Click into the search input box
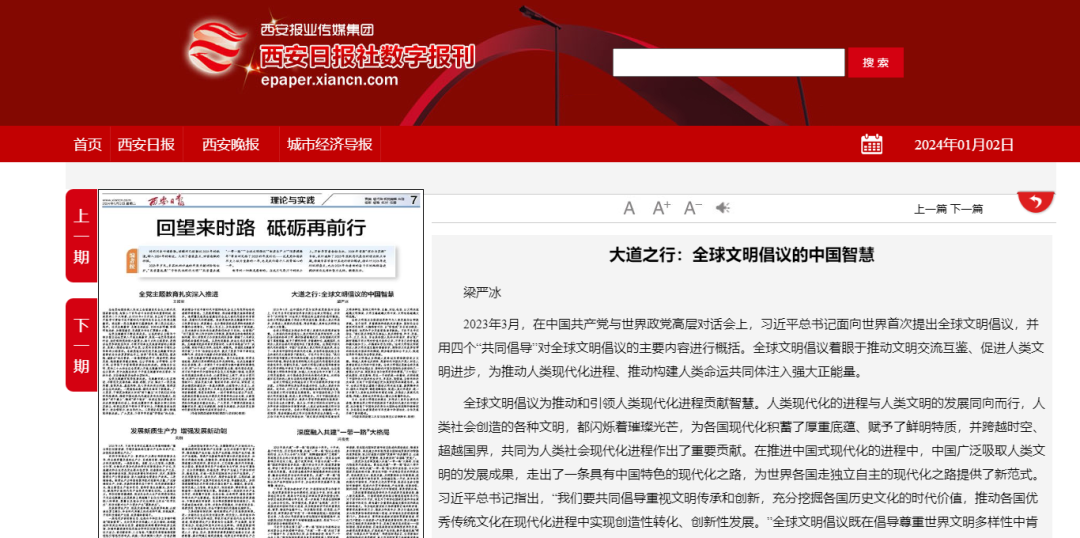Screen dimensions: 1080x538 click(x=728, y=62)
